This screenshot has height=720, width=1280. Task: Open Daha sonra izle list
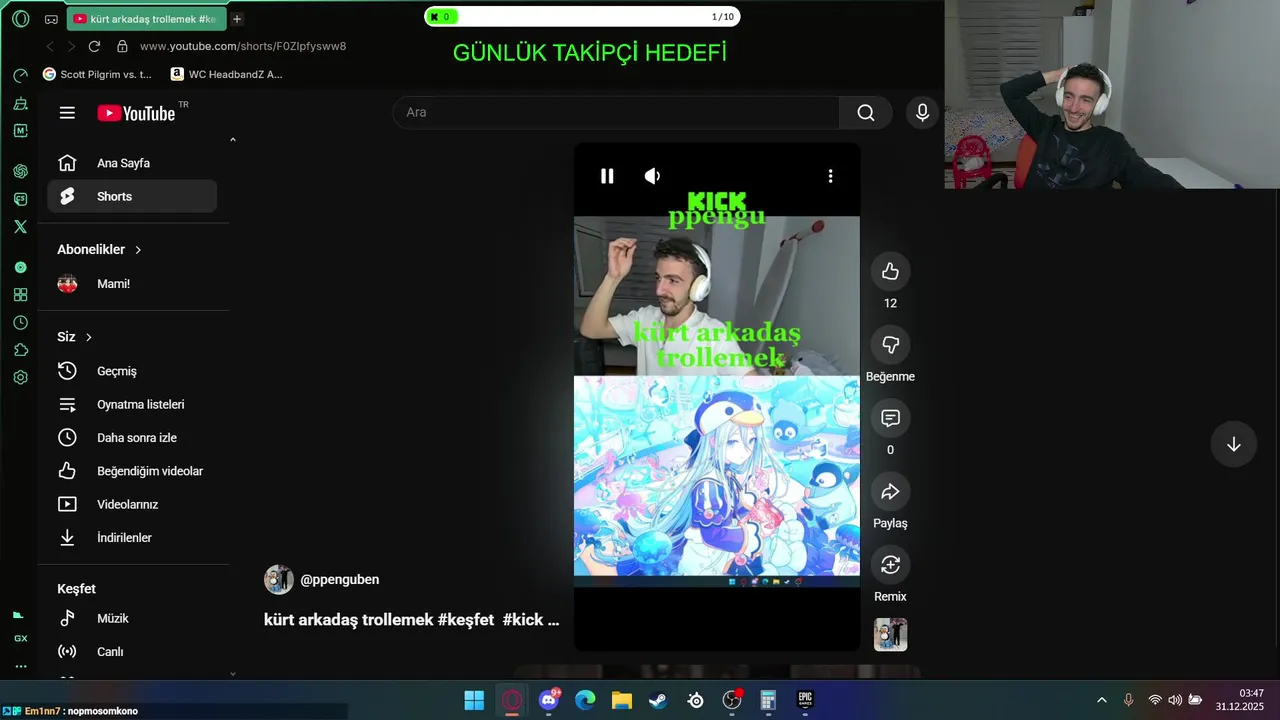(x=132, y=438)
